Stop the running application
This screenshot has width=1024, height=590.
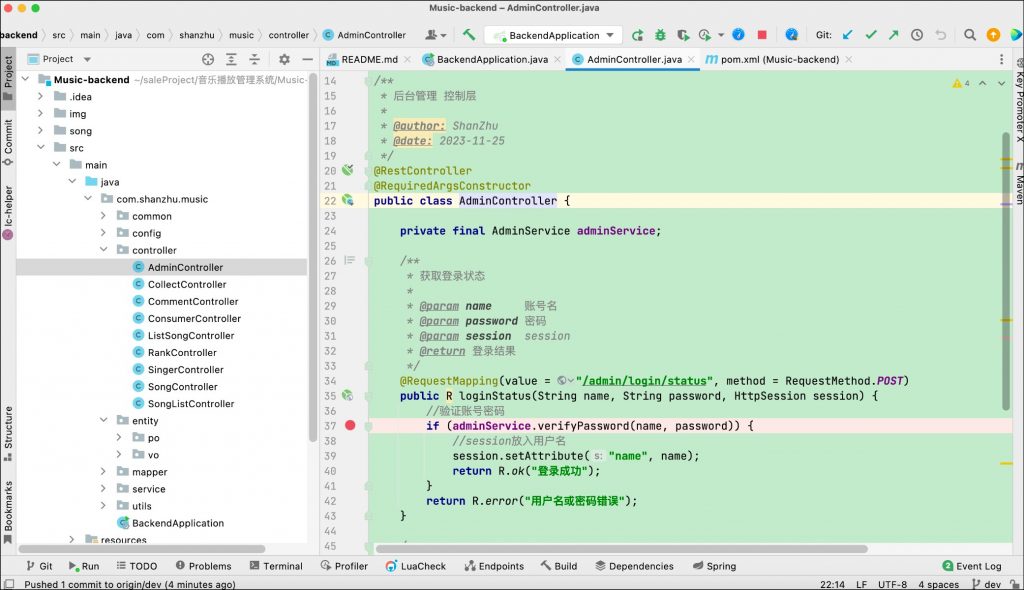(762, 35)
